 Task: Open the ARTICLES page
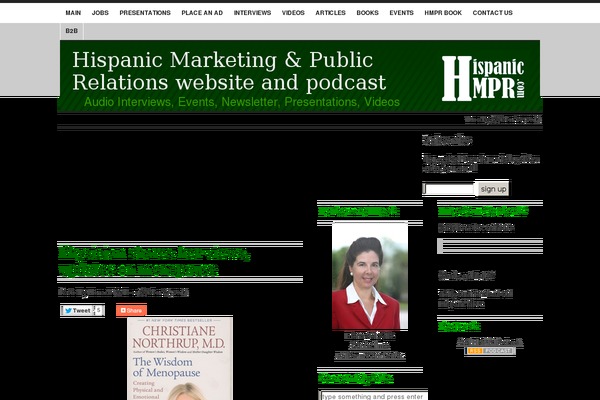(330, 13)
